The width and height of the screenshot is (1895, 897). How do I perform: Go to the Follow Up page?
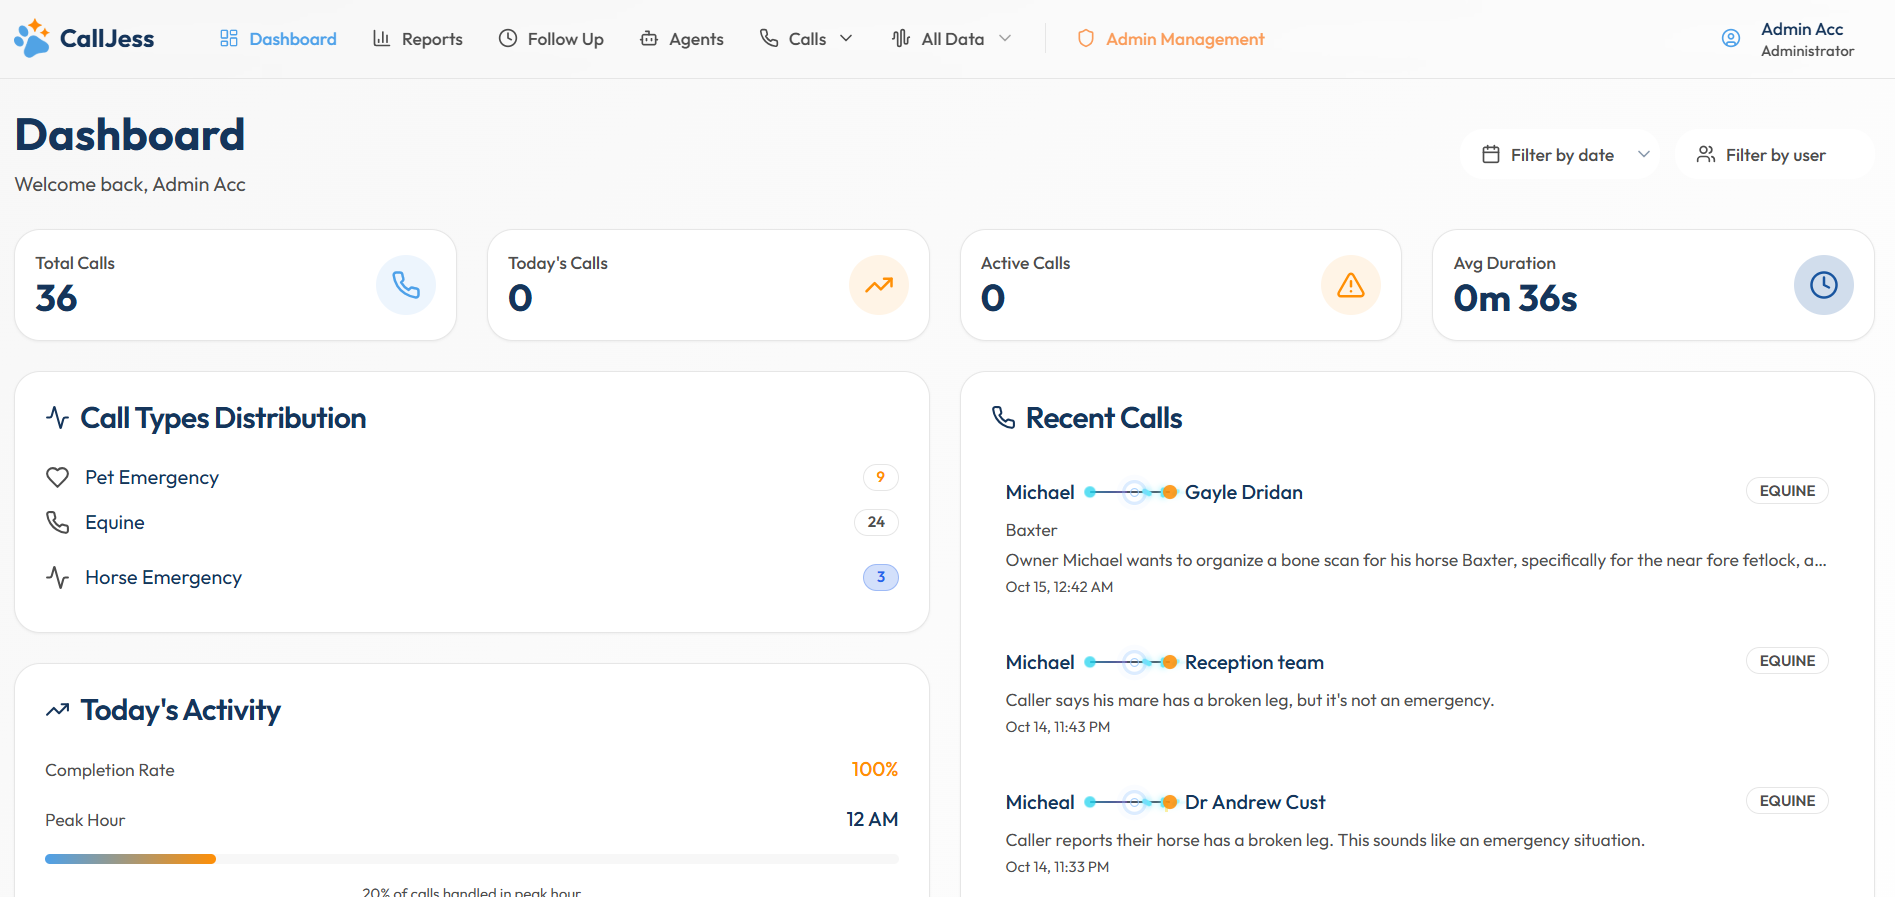click(x=551, y=39)
